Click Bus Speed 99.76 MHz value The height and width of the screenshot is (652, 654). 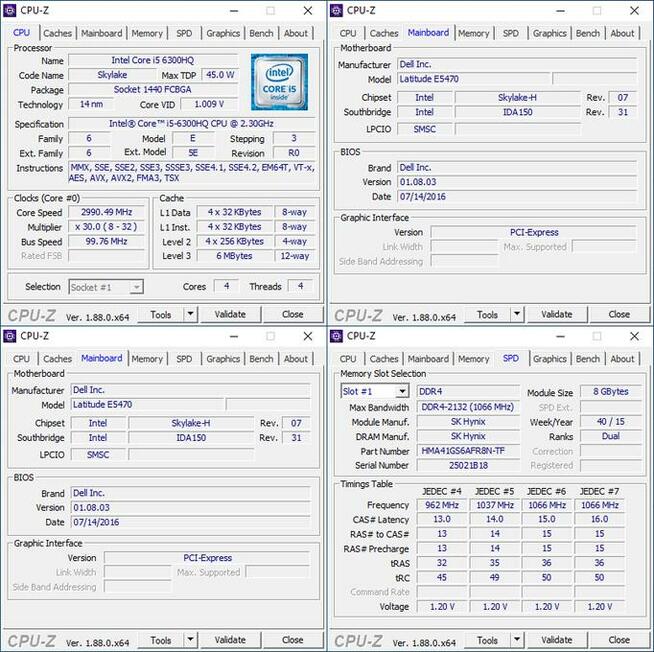pyautogui.click(x=106, y=241)
